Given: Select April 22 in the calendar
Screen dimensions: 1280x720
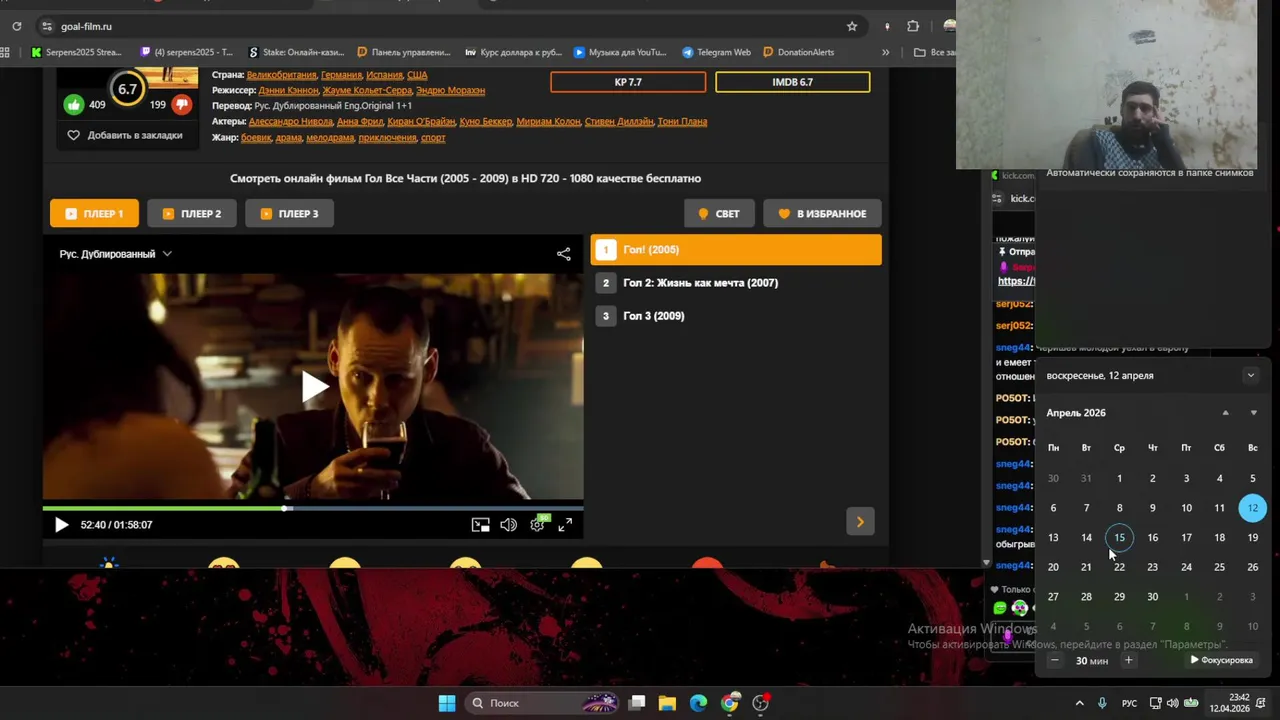Looking at the screenshot, I should point(1119,567).
